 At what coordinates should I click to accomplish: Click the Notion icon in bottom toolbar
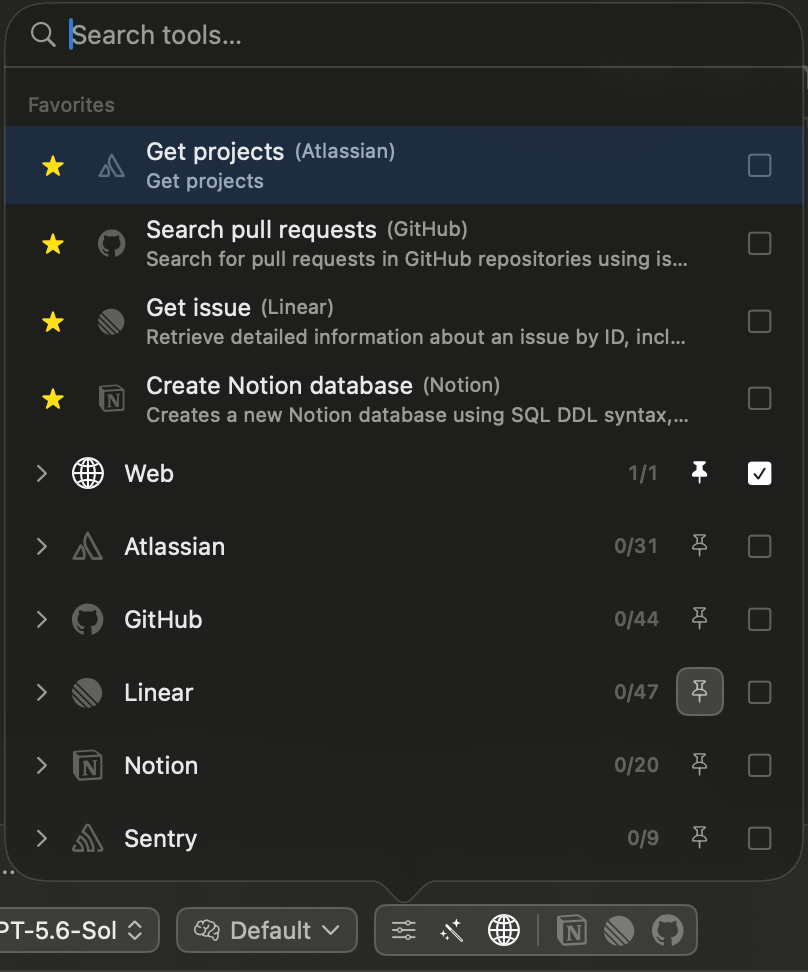point(572,930)
